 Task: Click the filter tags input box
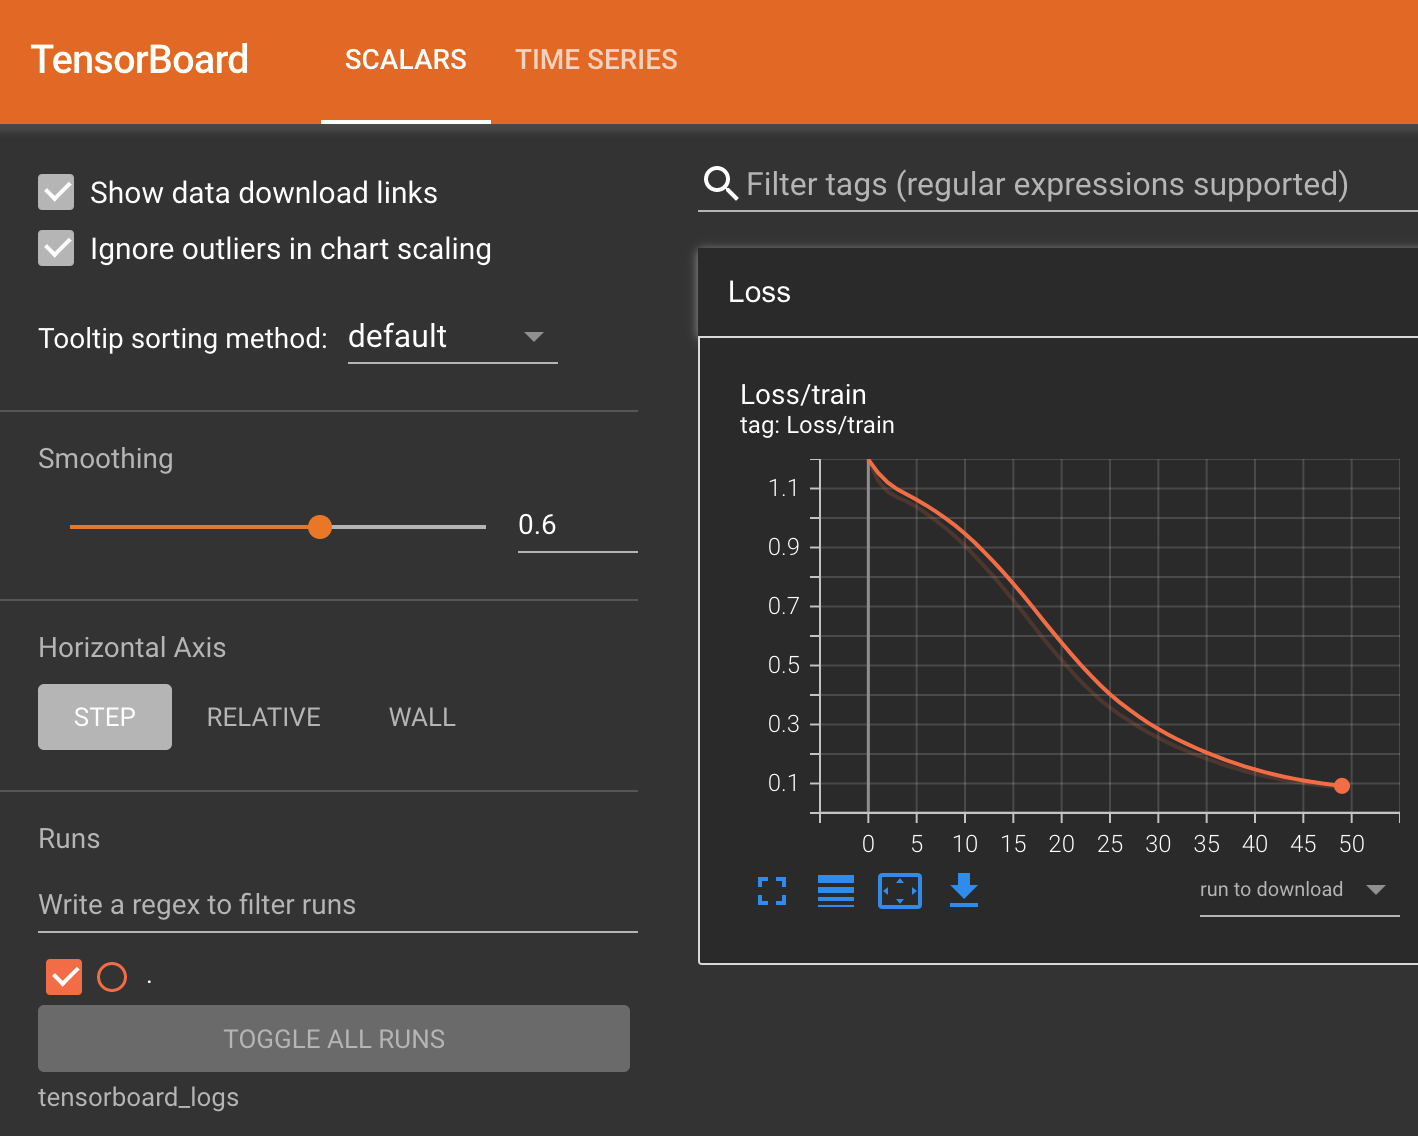pyautogui.click(x=1048, y=184)
